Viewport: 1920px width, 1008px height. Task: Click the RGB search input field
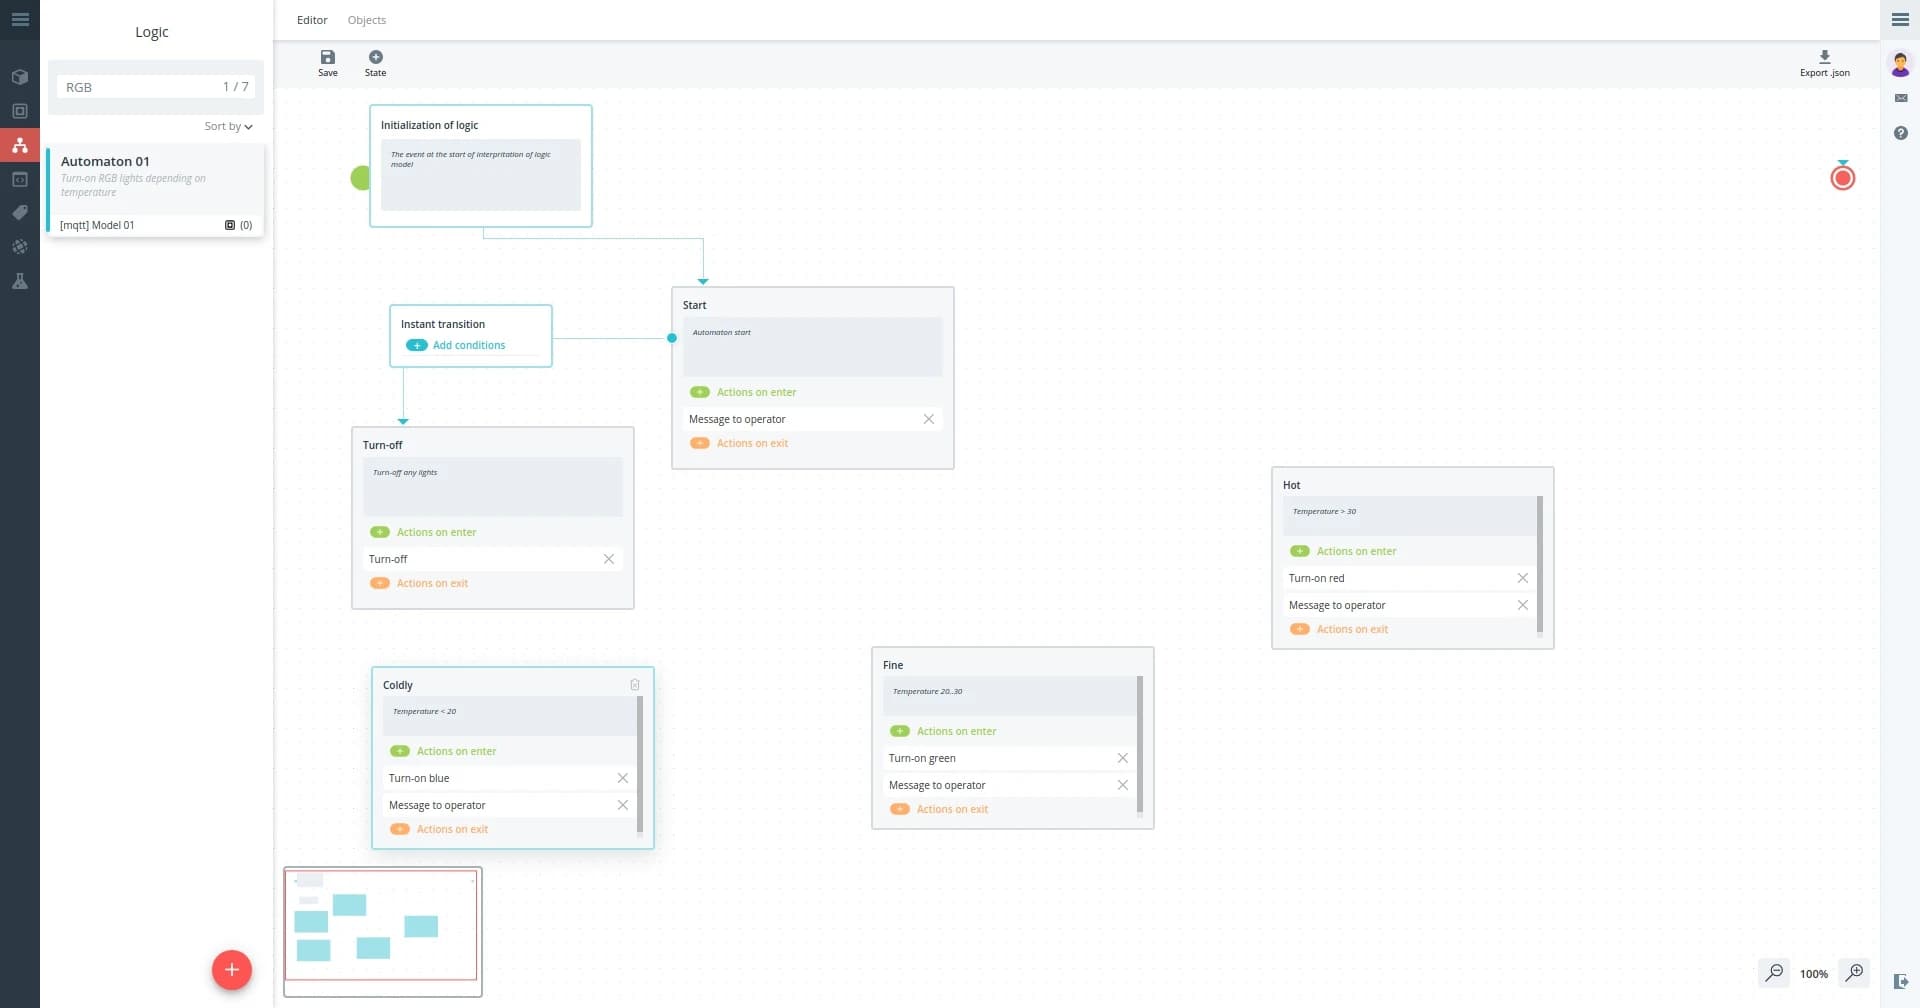click(140, 87)
